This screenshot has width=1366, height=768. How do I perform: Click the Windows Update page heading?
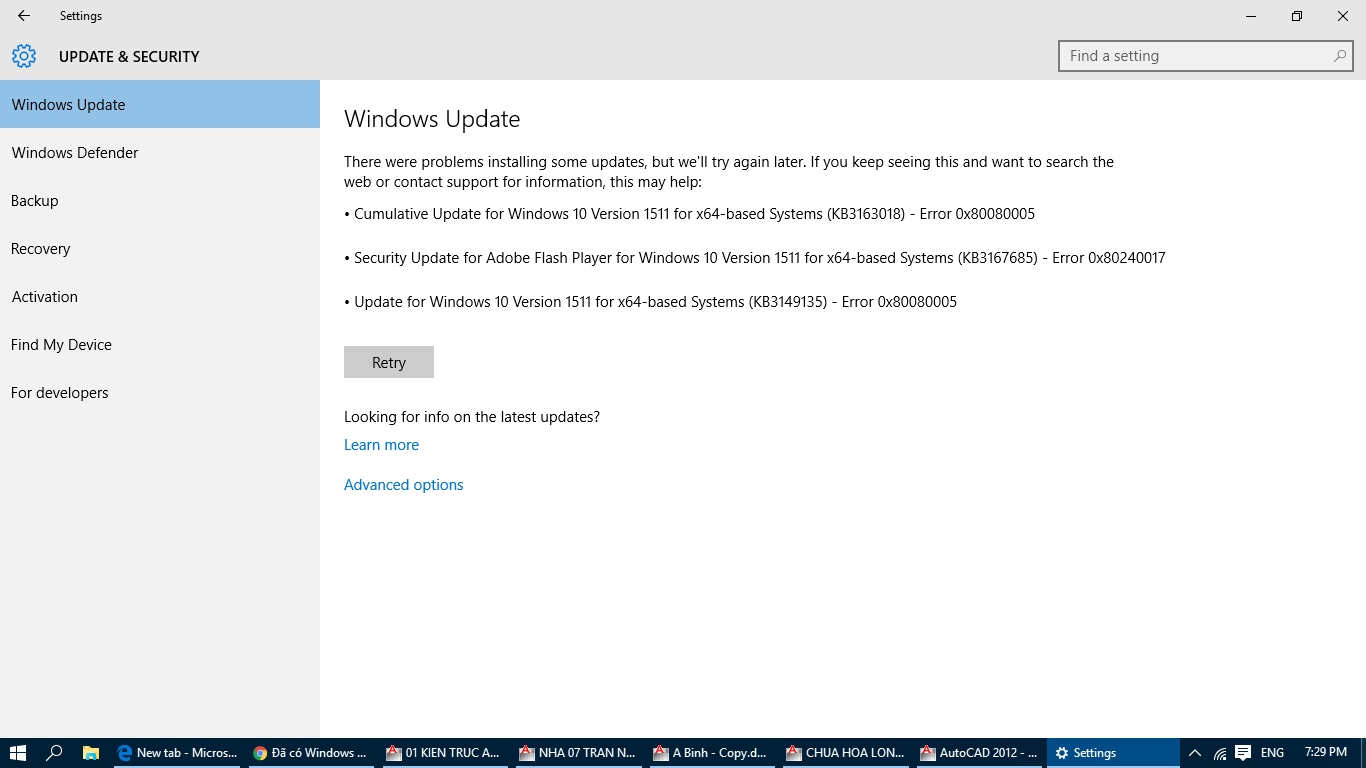432,119
